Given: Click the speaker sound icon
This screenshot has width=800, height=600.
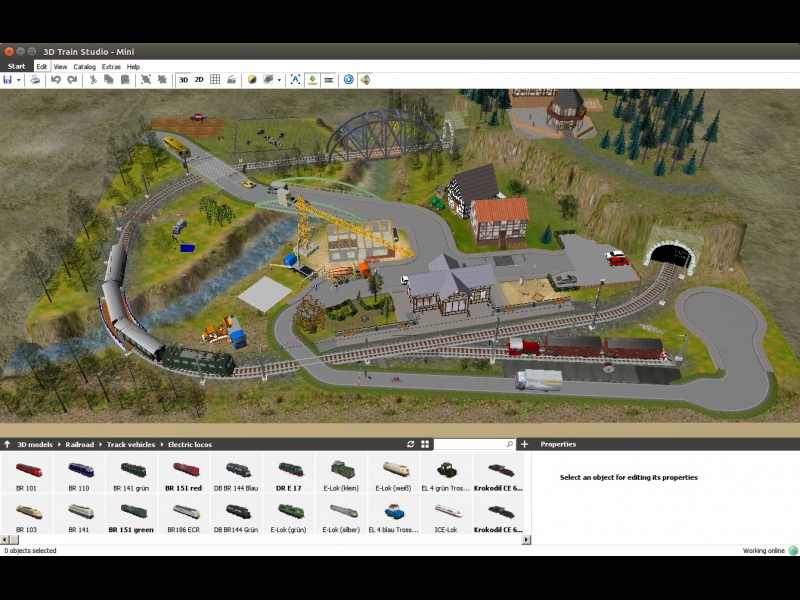Looking at the screenshot, I should coord(365,79).
